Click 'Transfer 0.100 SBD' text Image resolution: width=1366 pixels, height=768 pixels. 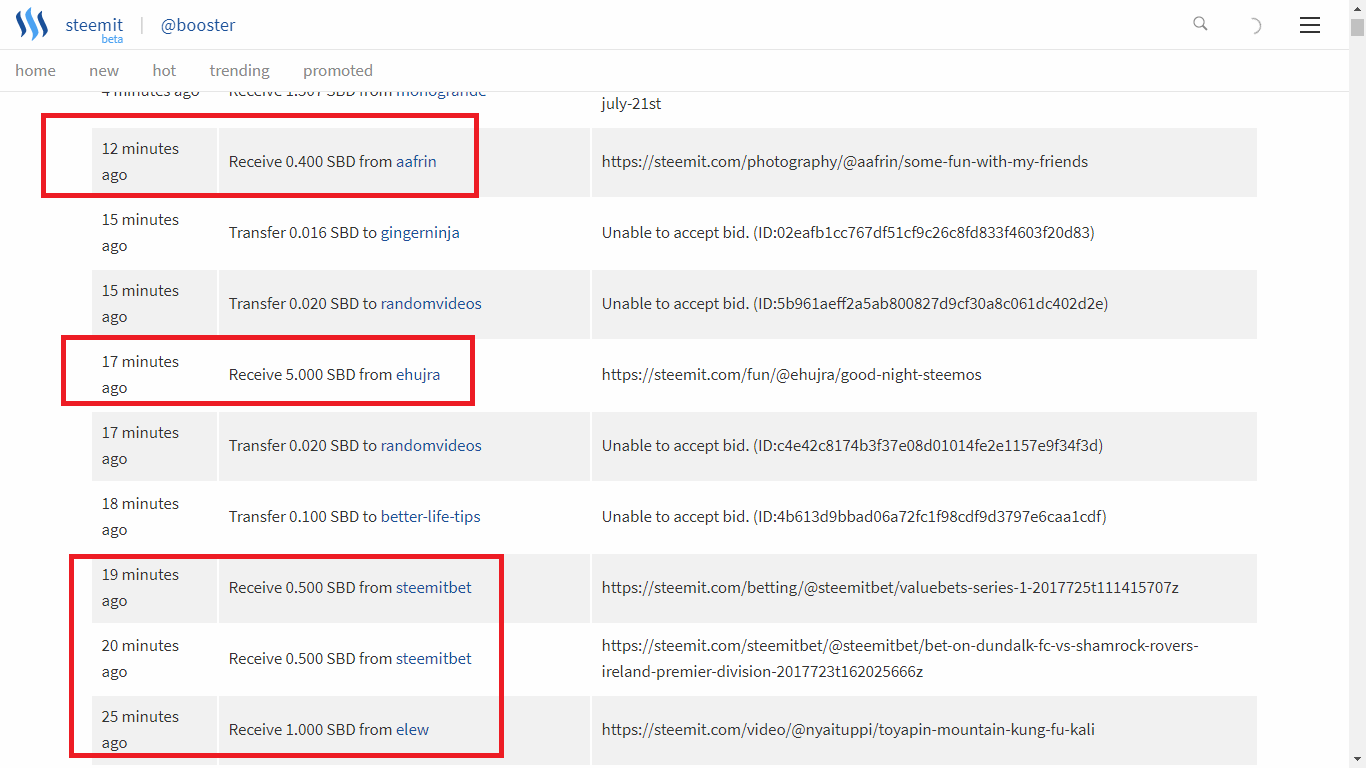pyautogui.click(x=294, y=516)
